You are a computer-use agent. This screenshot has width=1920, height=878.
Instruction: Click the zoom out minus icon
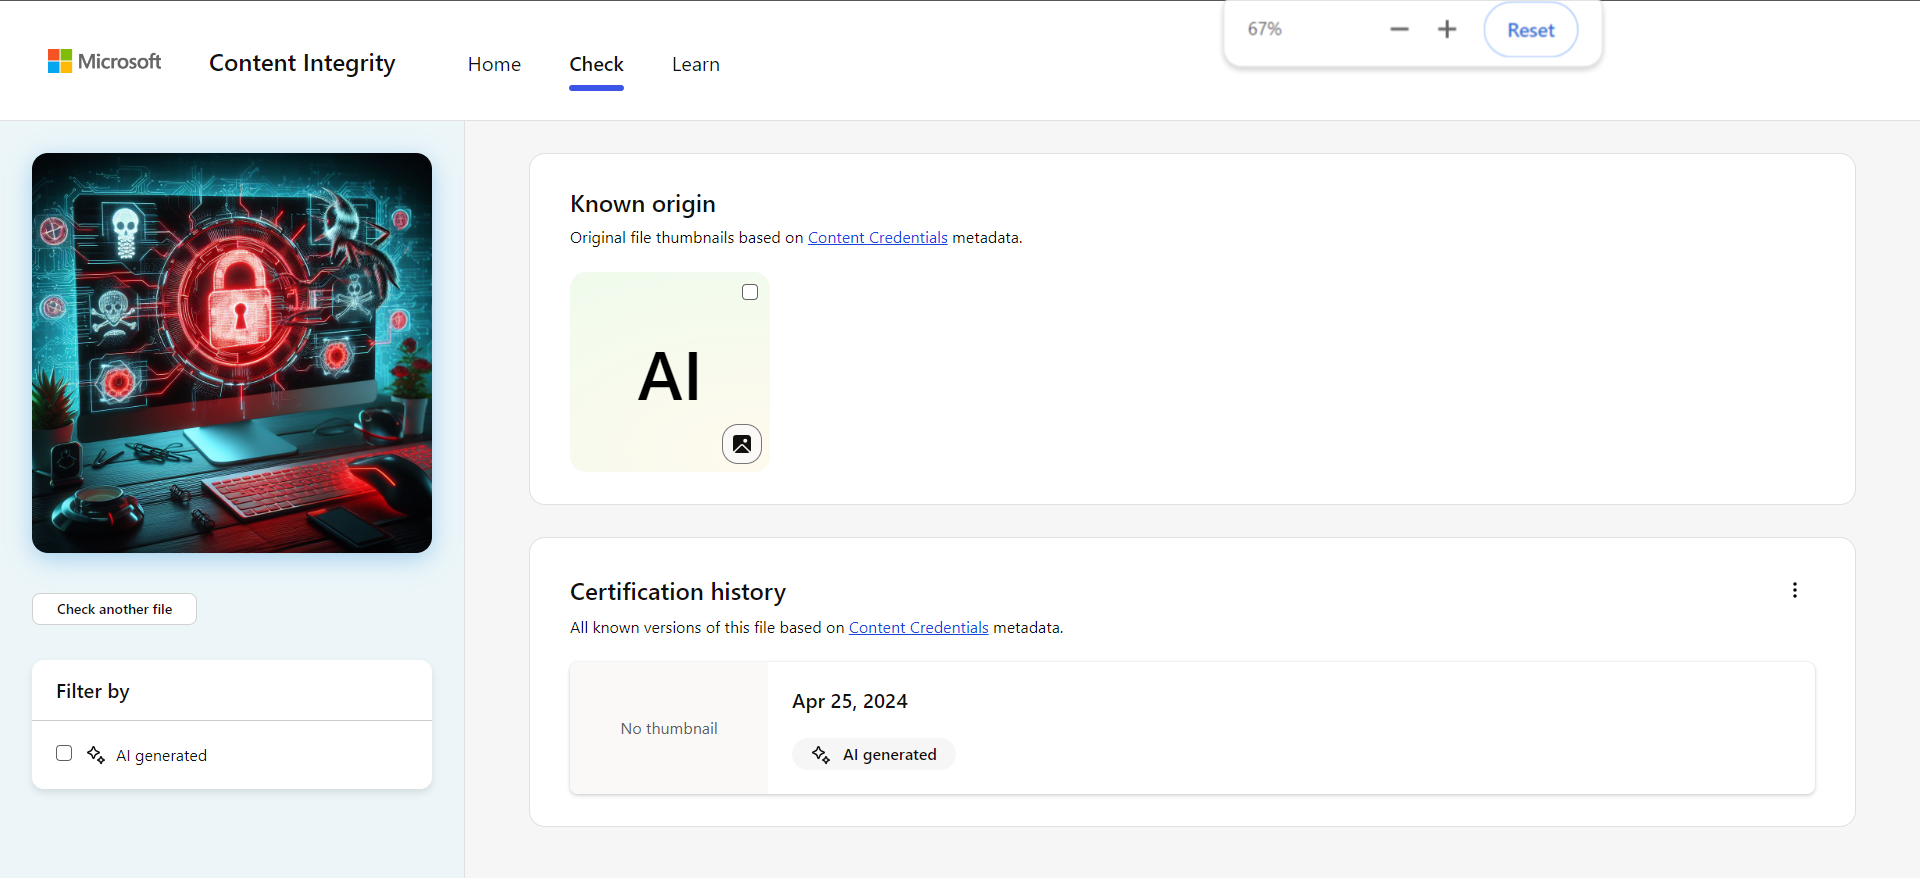[x=1399, y=30]
